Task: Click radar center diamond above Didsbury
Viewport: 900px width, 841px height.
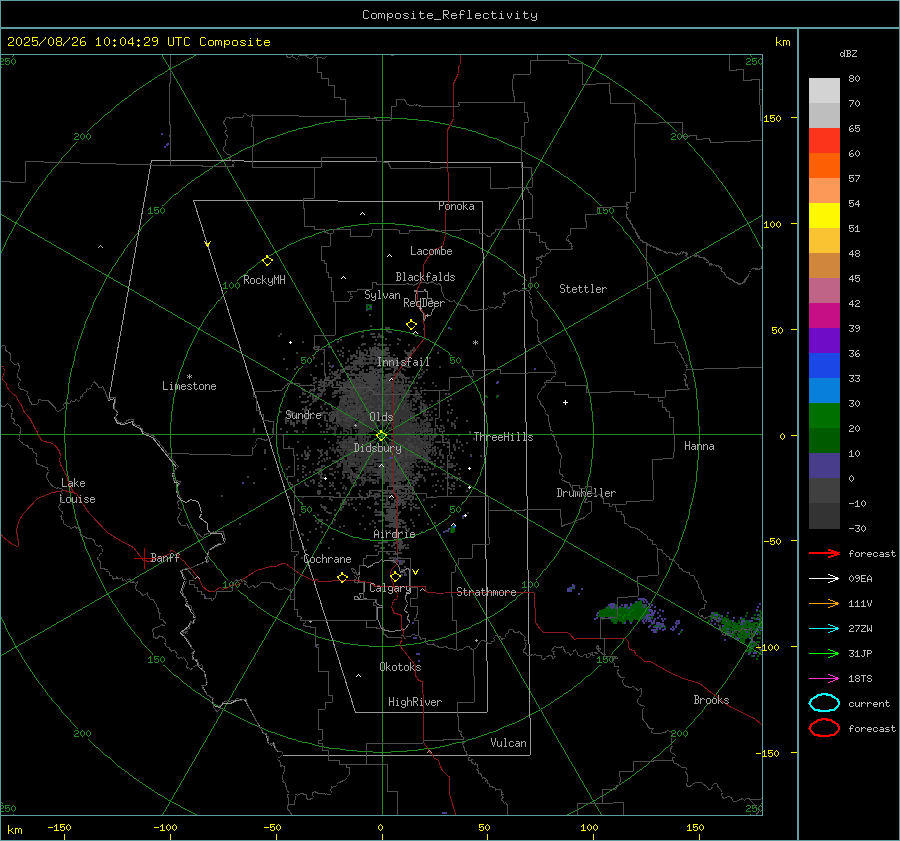Action: click(x=382, y=435)
